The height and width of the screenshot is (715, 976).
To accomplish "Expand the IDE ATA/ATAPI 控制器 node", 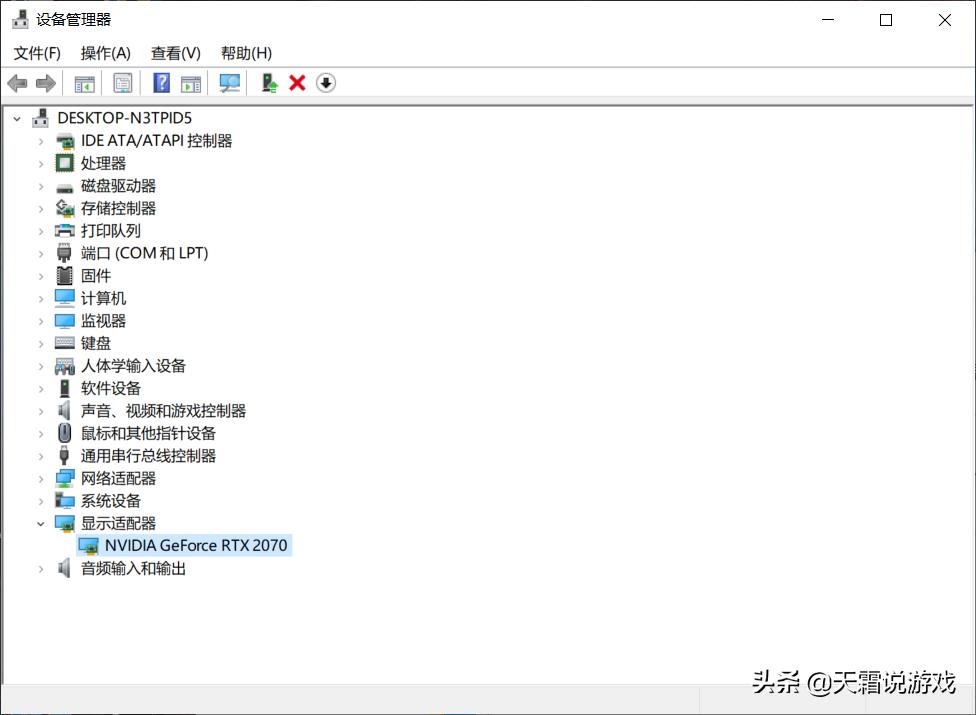I will pos(41,141).
